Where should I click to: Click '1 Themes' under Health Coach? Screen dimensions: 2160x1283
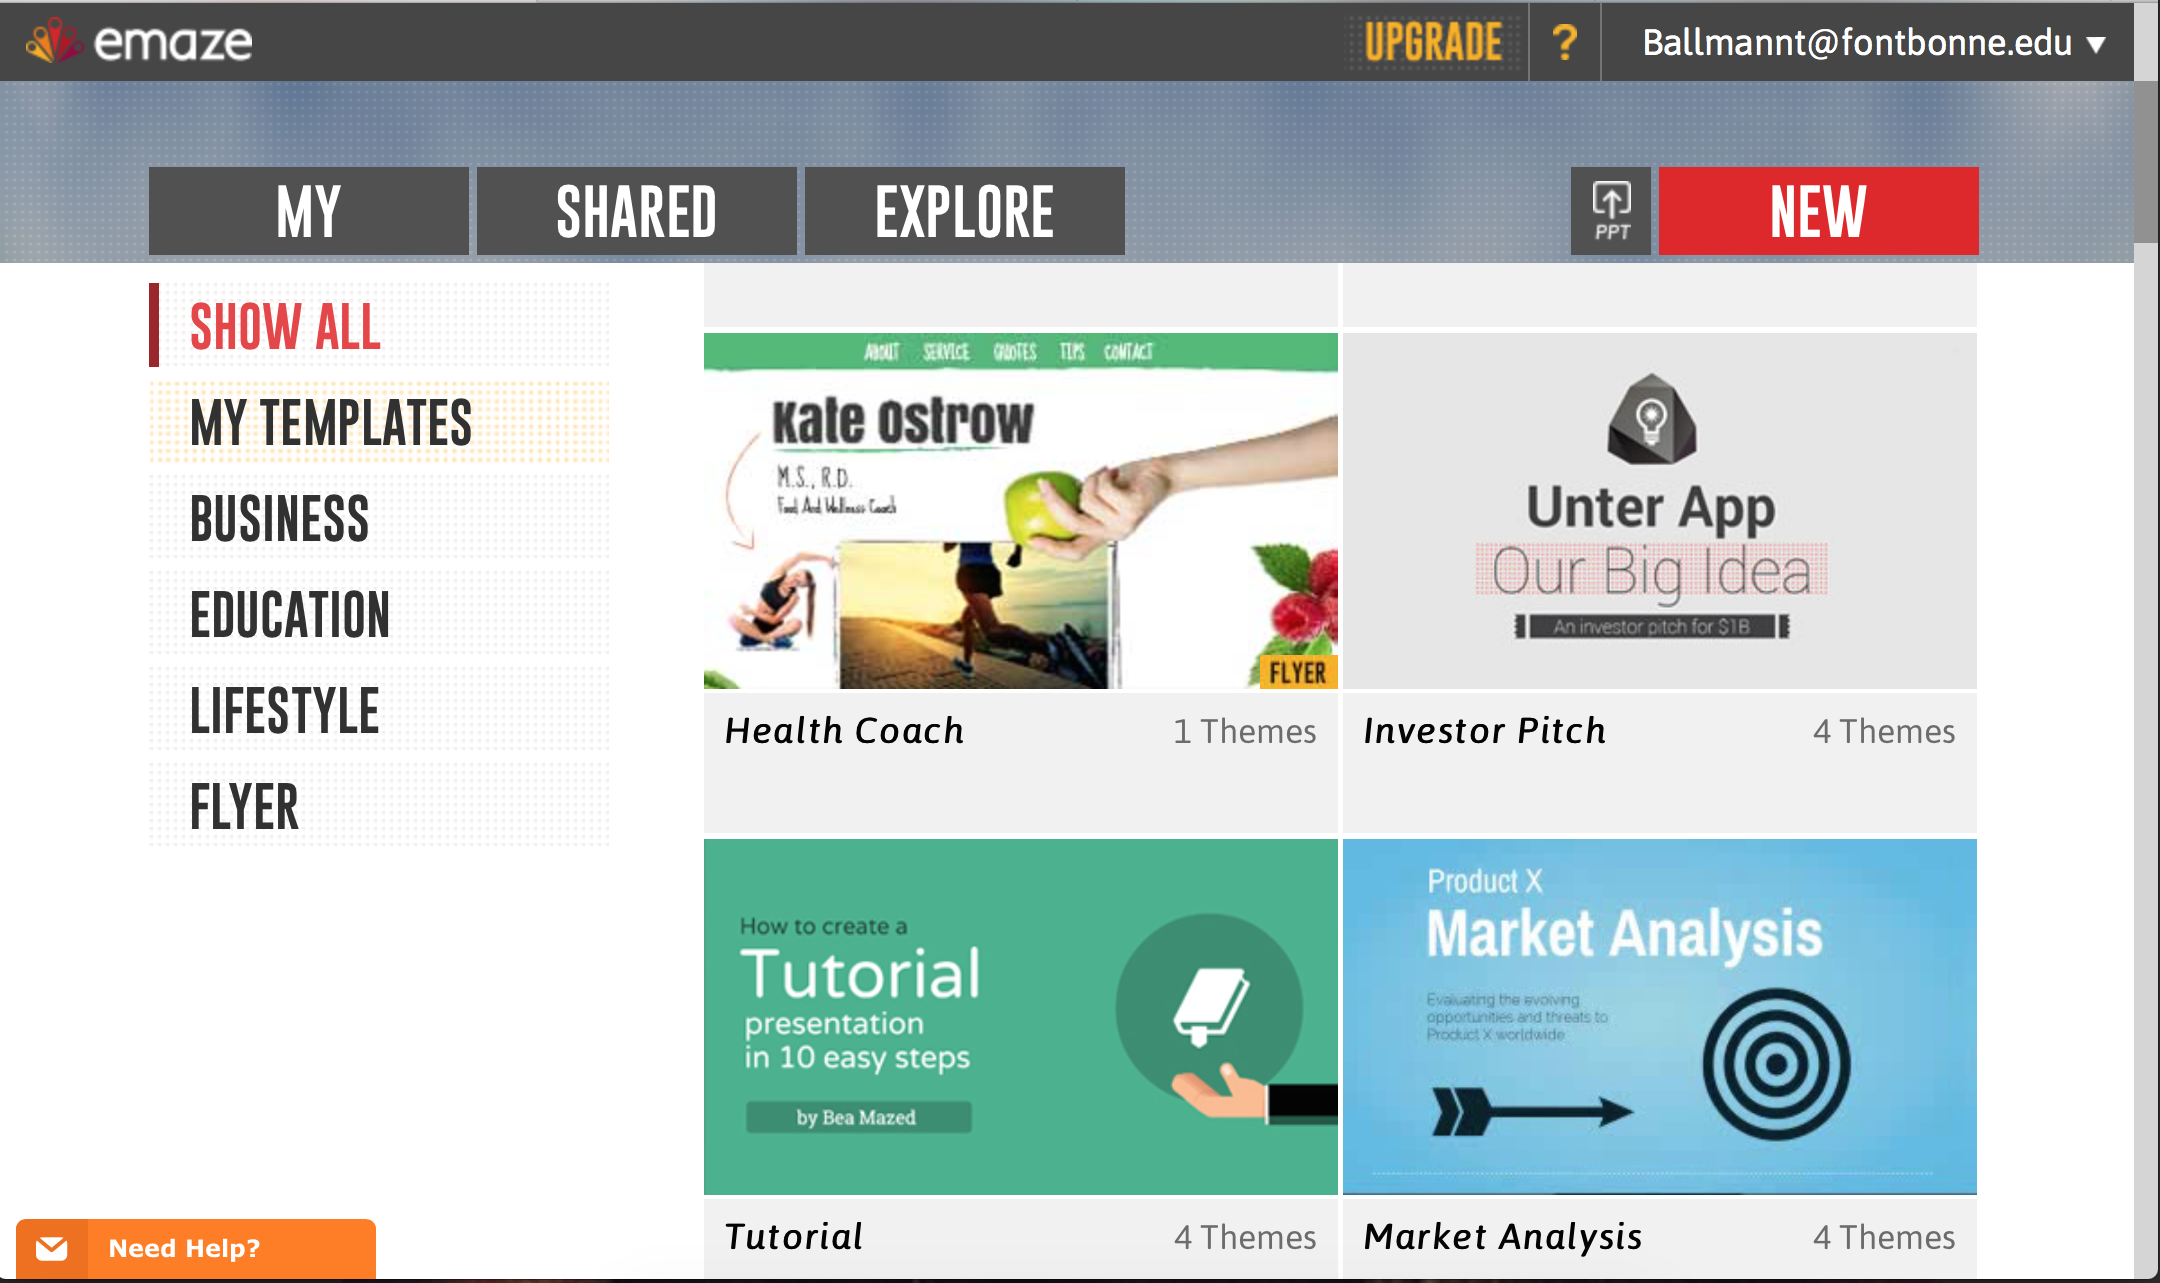(x=1245, y=732)
